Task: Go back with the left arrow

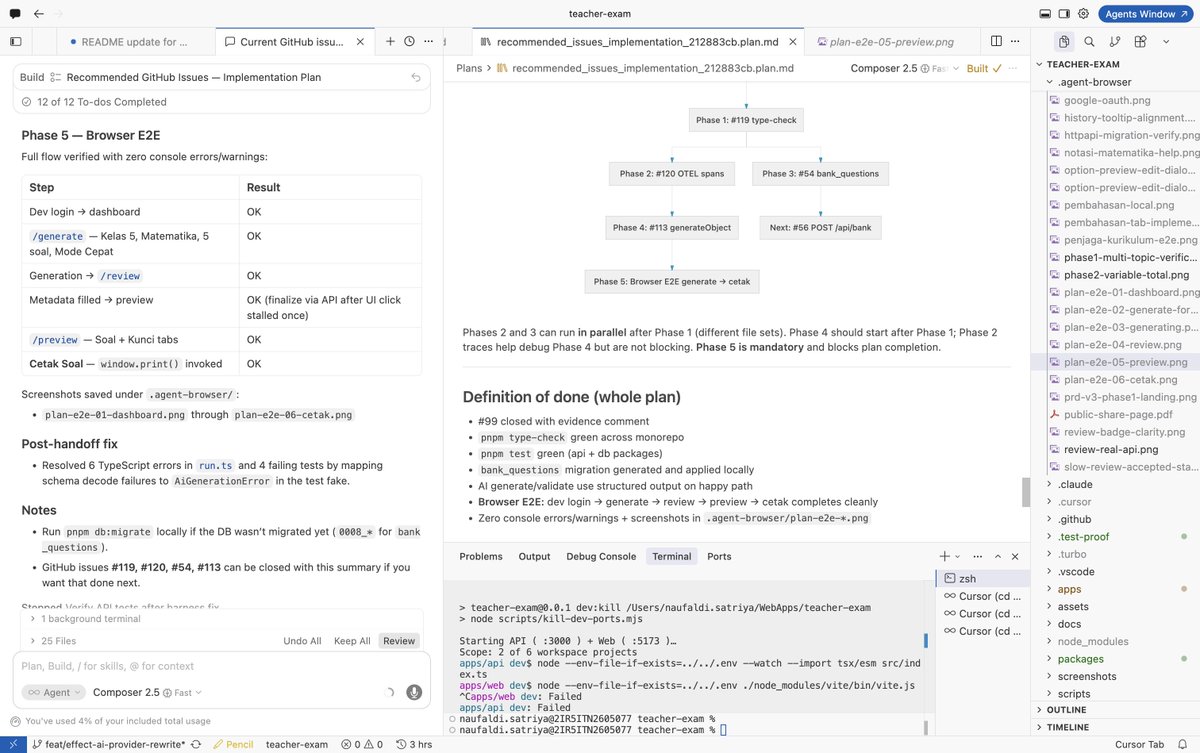Action: tap(38, 14)
